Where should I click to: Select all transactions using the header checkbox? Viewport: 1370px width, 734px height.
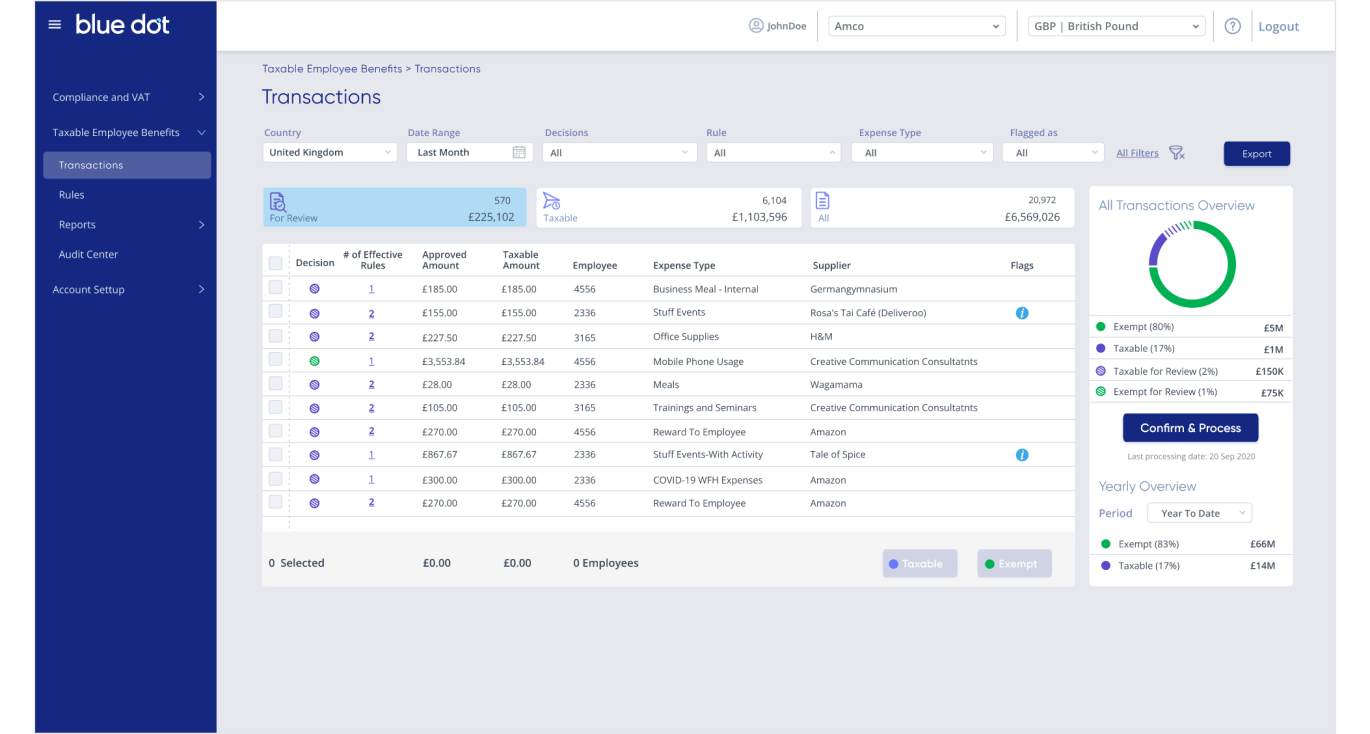[x=275, y=262]
